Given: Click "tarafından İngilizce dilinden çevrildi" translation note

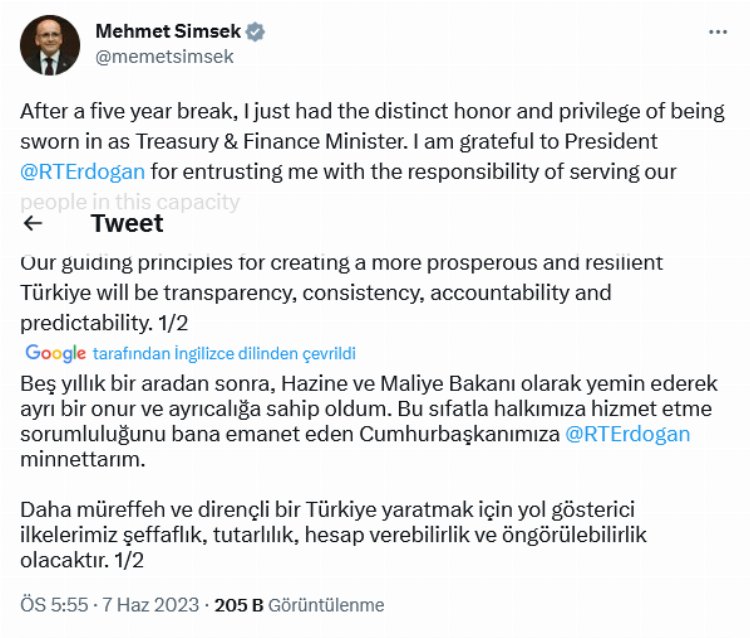Looking at the screenshot, I should pyautogui.click(x=224, y=353).
